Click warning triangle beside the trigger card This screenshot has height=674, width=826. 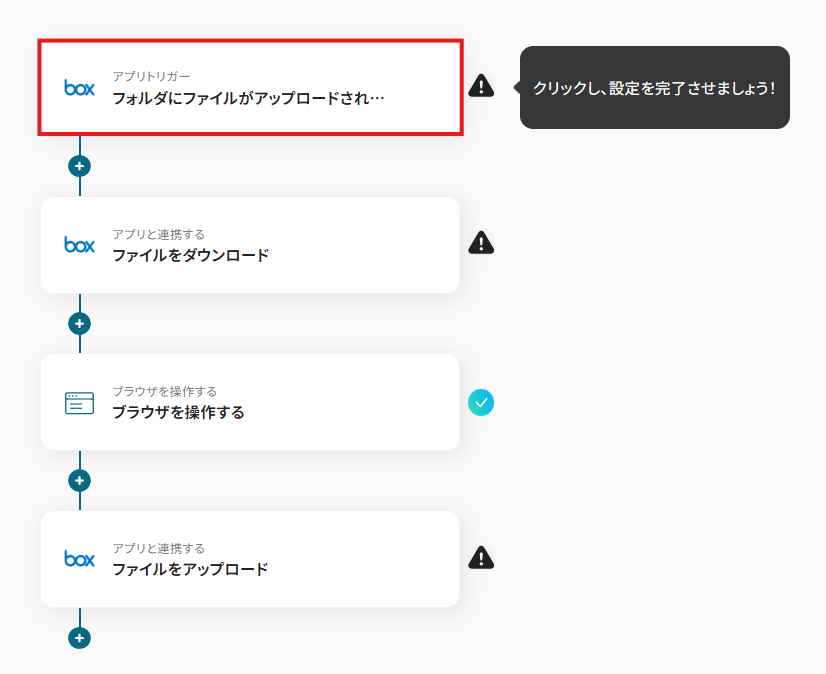point(481,86)
